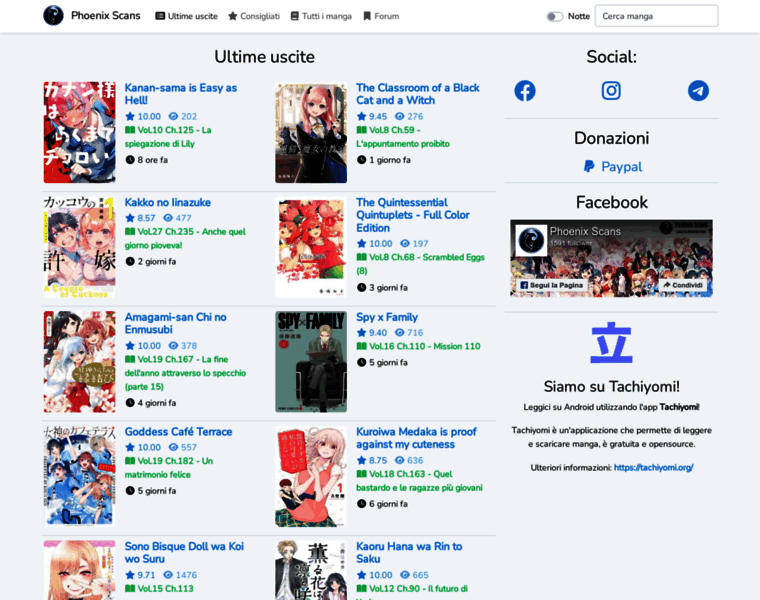The height and width of the screenshot is (600, 760).
Task: Click the Phoenix Scans logo icon
Action: pyautogui.click(x=53, y=16)
